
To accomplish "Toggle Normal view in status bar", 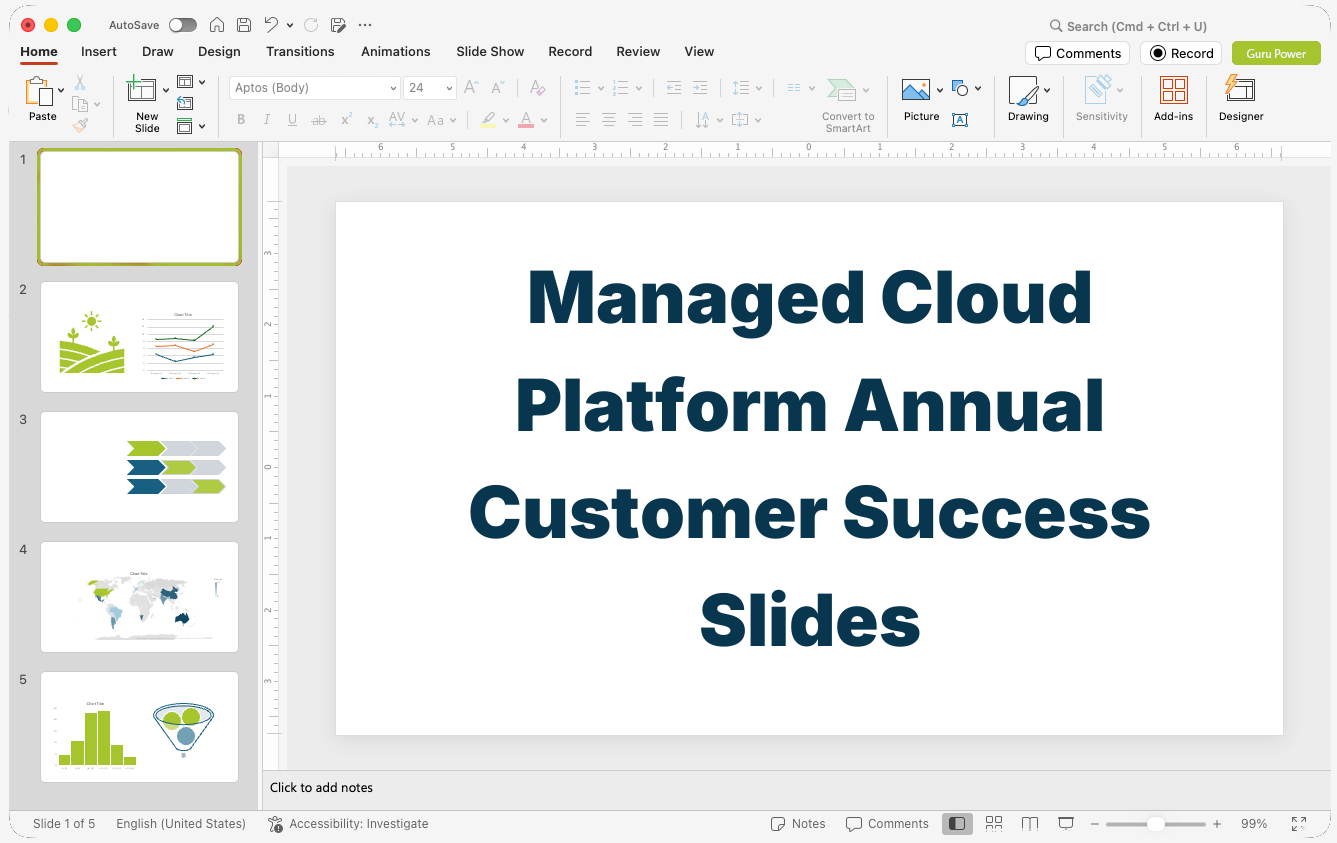I will point(957,824).
